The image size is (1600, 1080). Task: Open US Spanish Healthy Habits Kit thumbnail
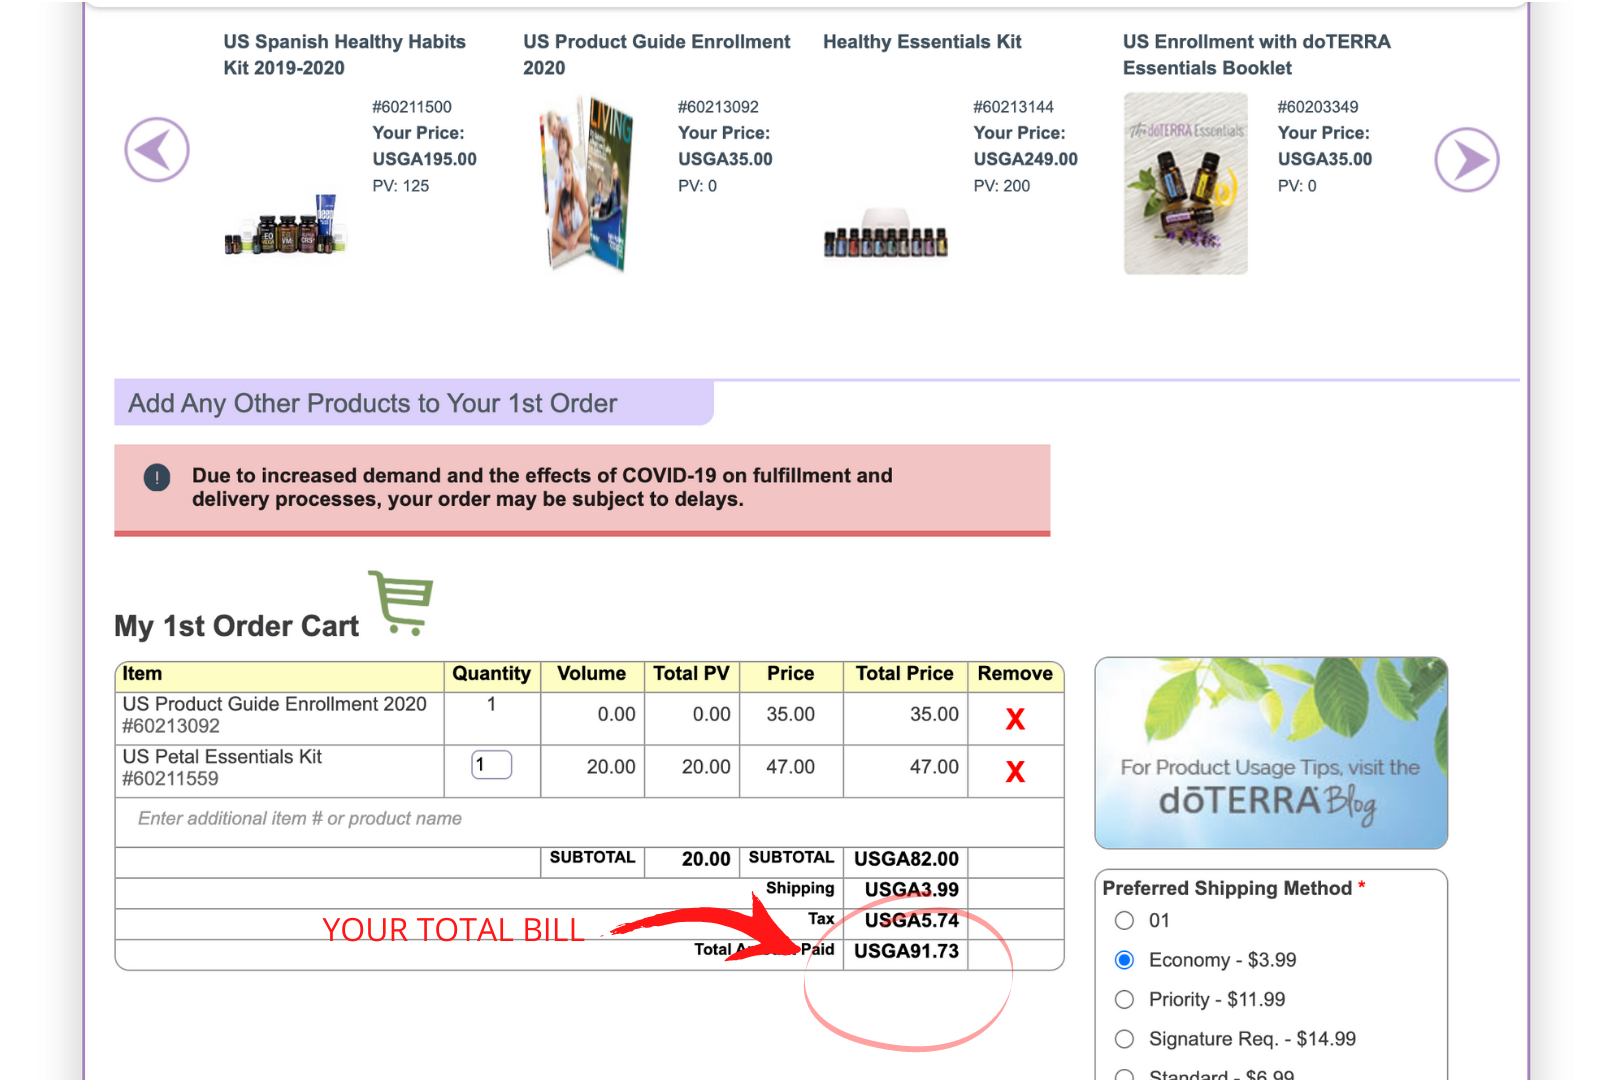tap(286, 225)
